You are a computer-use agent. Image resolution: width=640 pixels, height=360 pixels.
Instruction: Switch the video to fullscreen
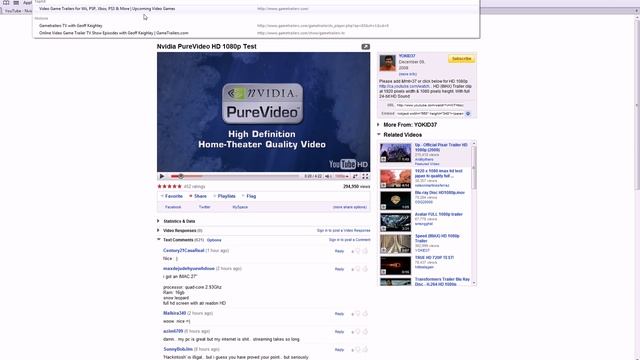[365, 176]
